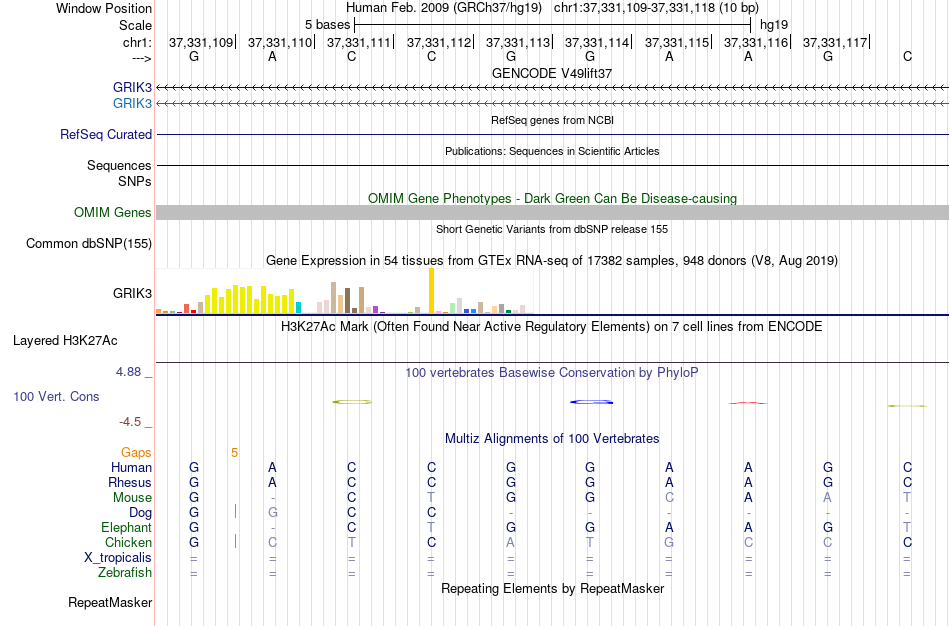Select the Human species label
This screenshot has width=950, height=626.
[131, 468]
